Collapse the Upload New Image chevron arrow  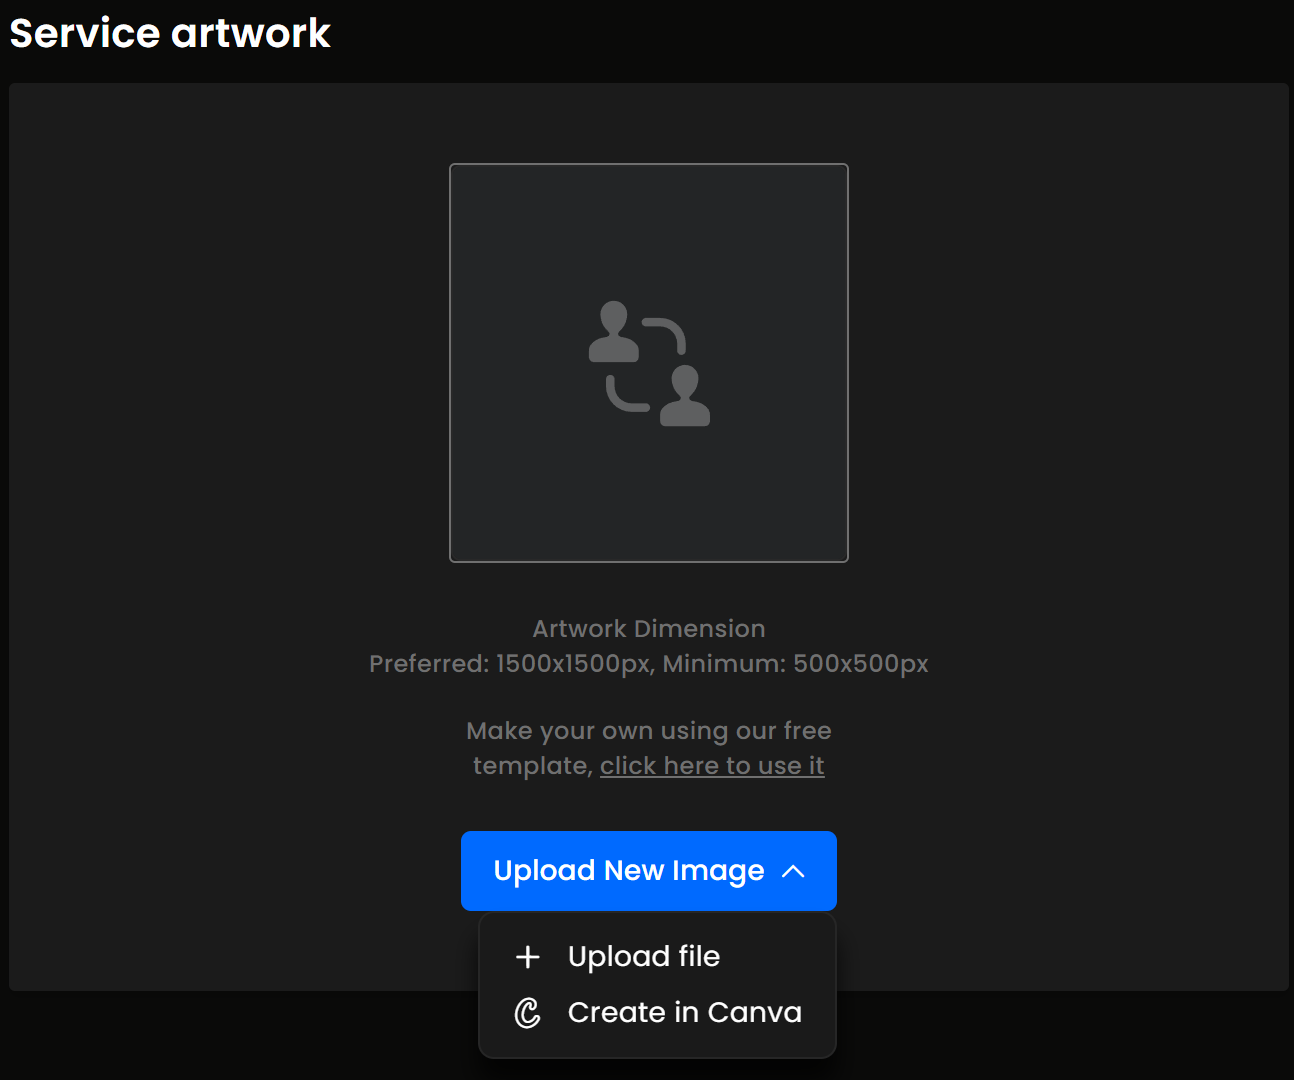tap(793, 871)
